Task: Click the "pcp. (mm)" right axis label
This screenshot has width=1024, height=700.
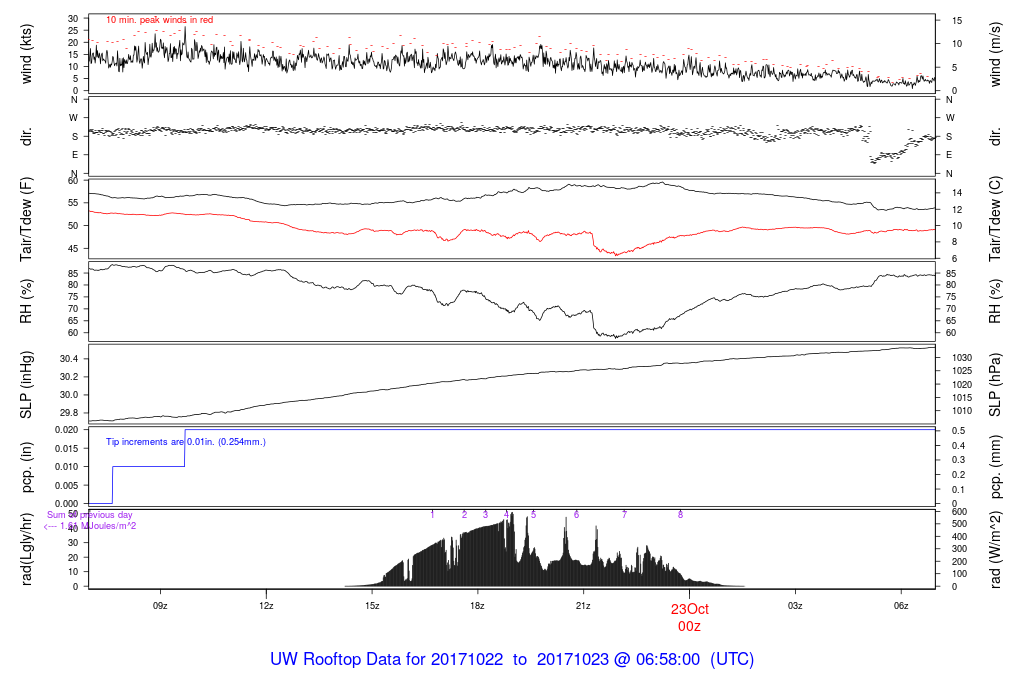Action: click(x=995, y=467)
